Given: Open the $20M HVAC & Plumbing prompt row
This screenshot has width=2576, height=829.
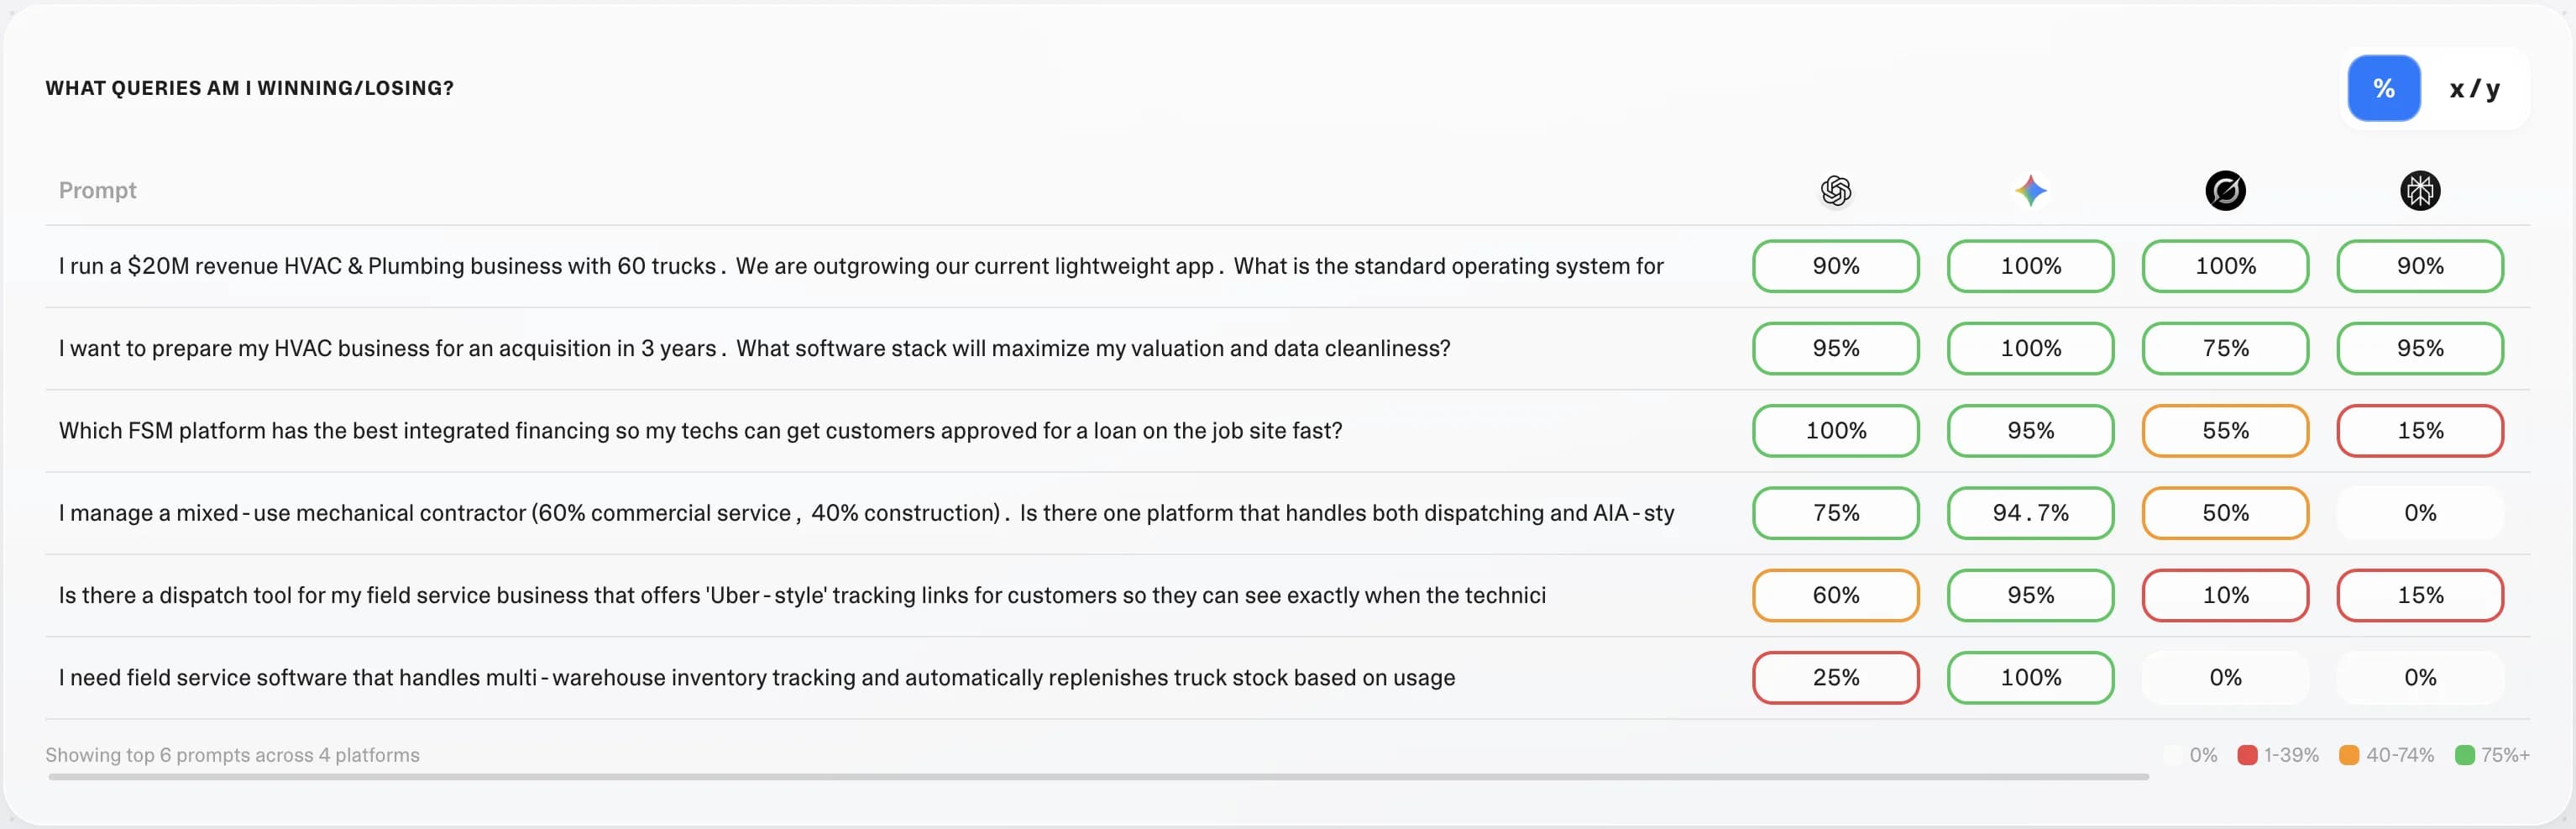Looking at the screenshot, I should [860, 266].
